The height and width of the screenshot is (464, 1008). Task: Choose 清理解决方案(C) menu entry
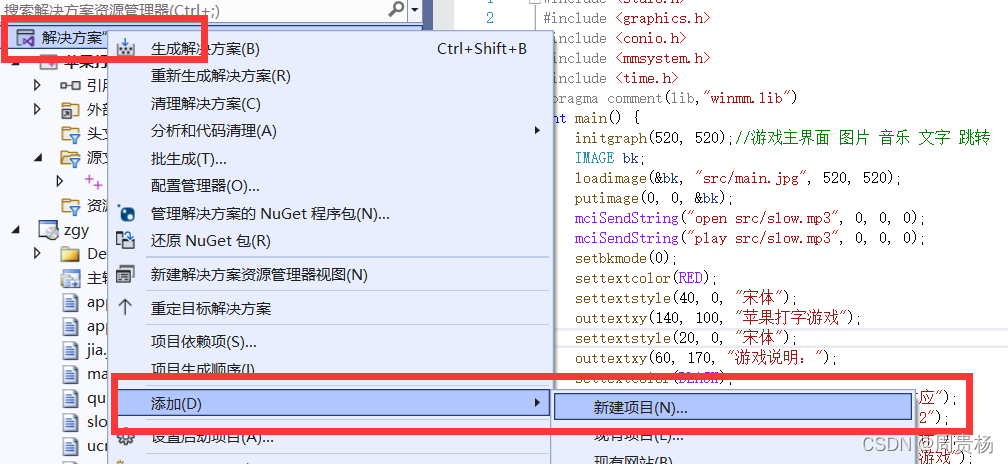click(x=206, y=104)
